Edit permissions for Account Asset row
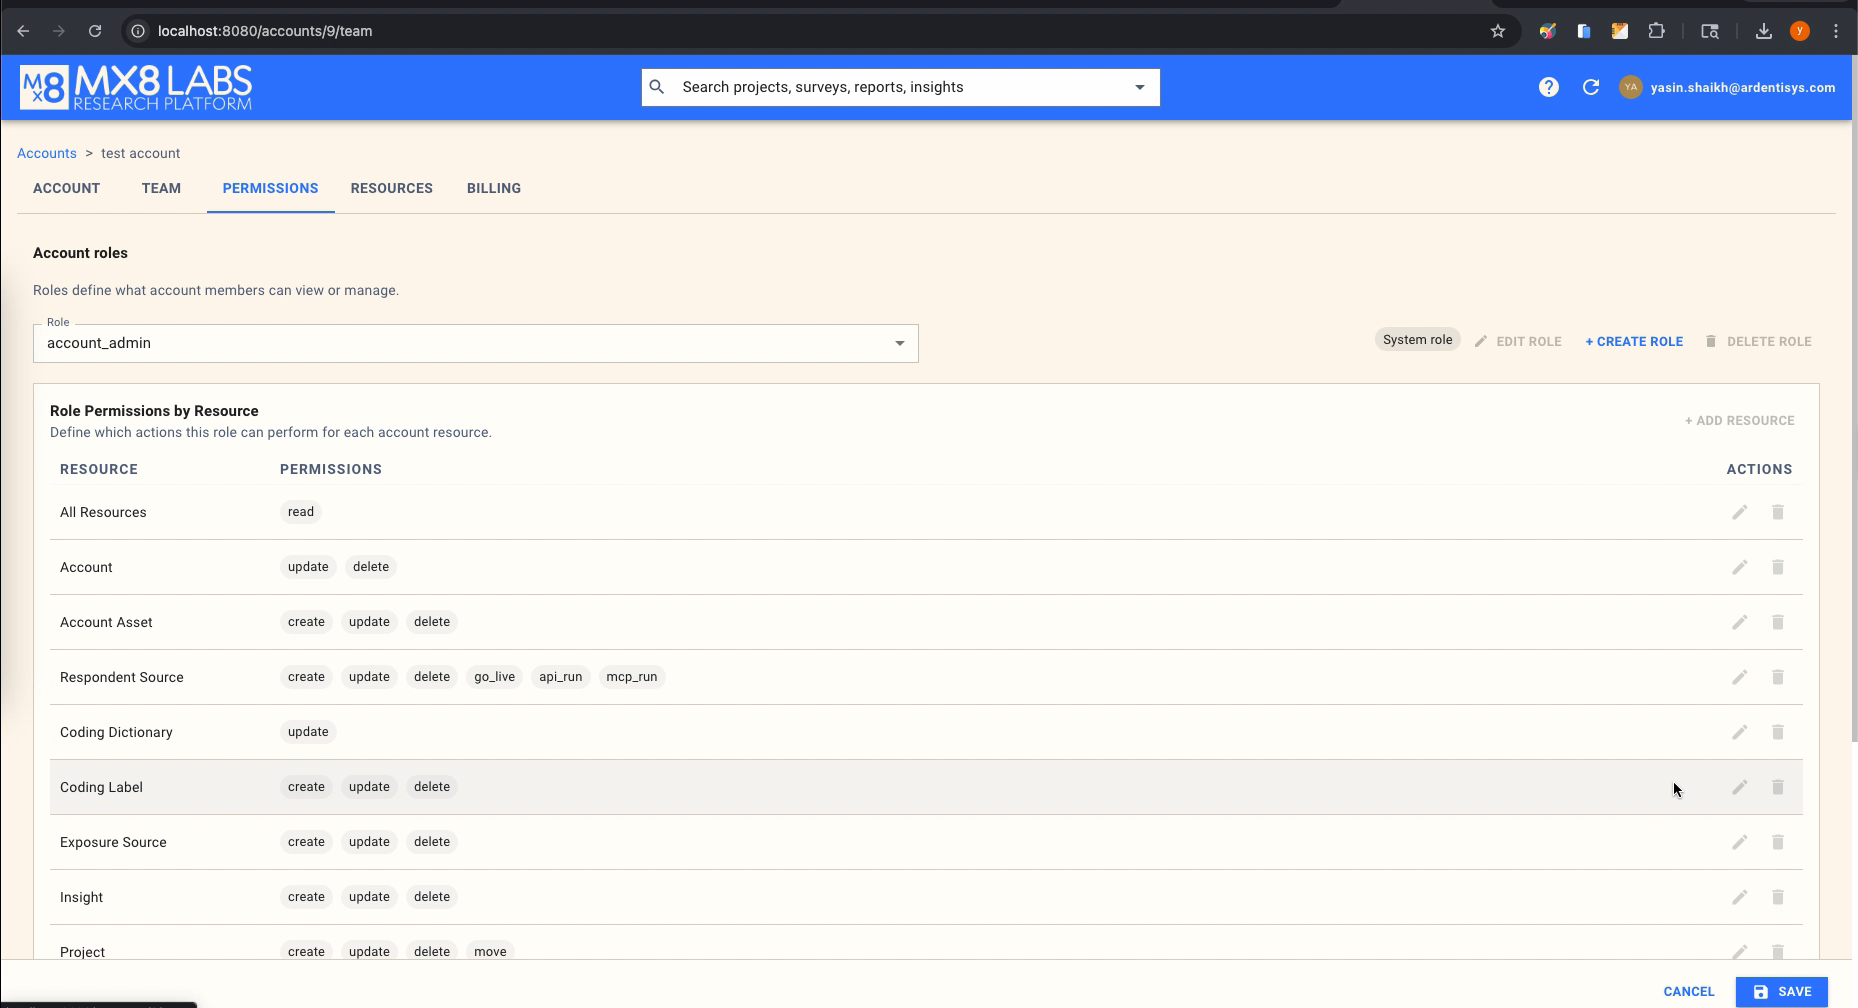The width and height of the screenshot is (1858, 1008). 1740,621
